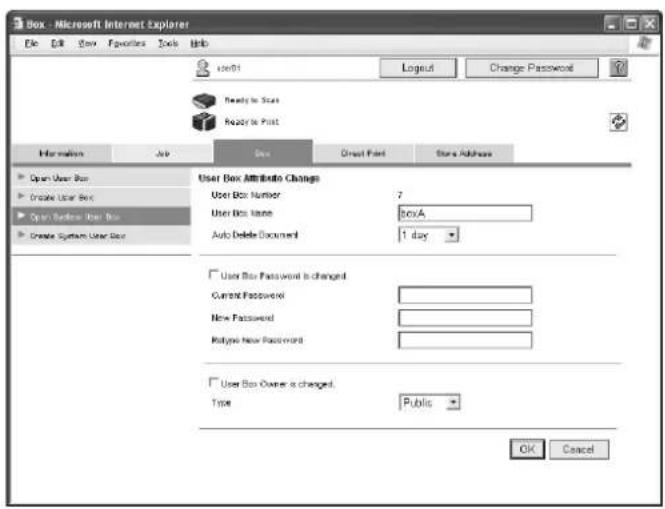Click the New Password field
The width and height of the screenshot is (665, 509).
click(x=465, y=317)
